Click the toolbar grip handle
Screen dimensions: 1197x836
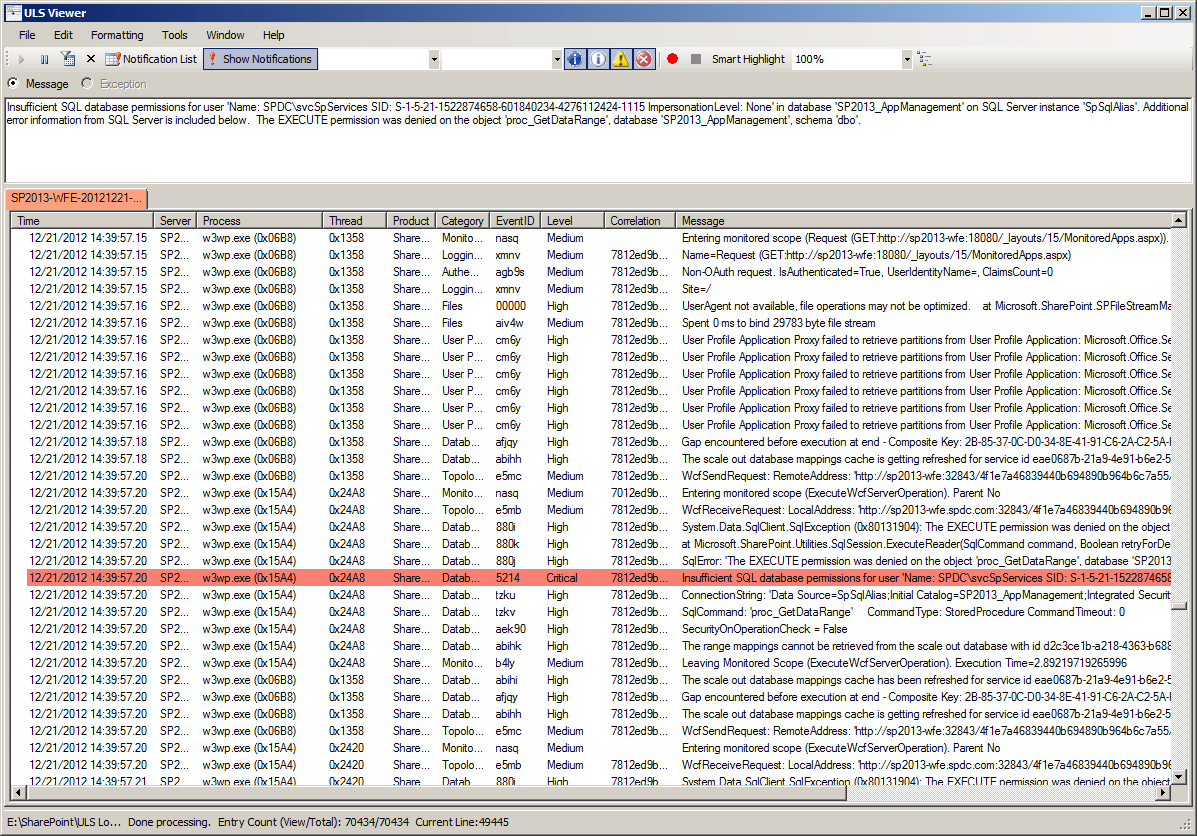[x=8, y=59]
